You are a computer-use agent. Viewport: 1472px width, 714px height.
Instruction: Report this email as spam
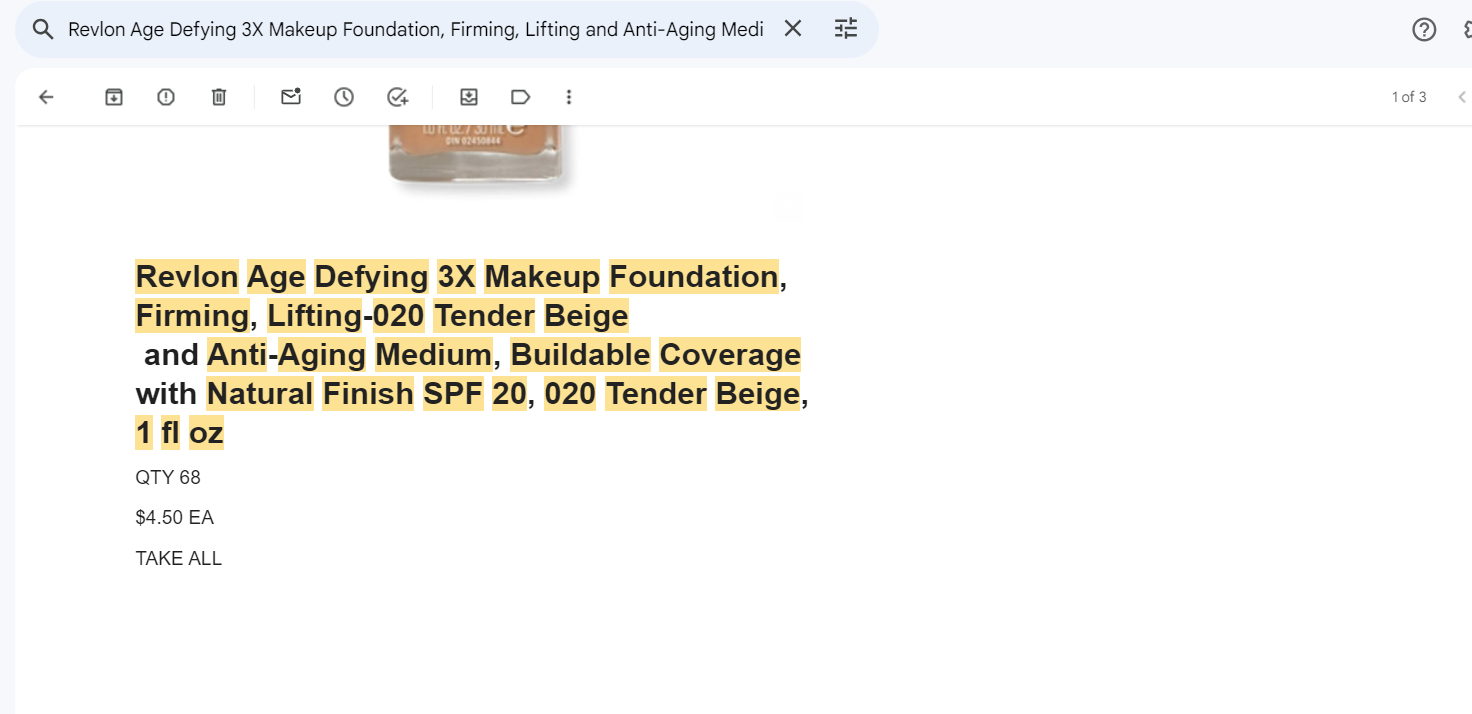coord(166,97)
